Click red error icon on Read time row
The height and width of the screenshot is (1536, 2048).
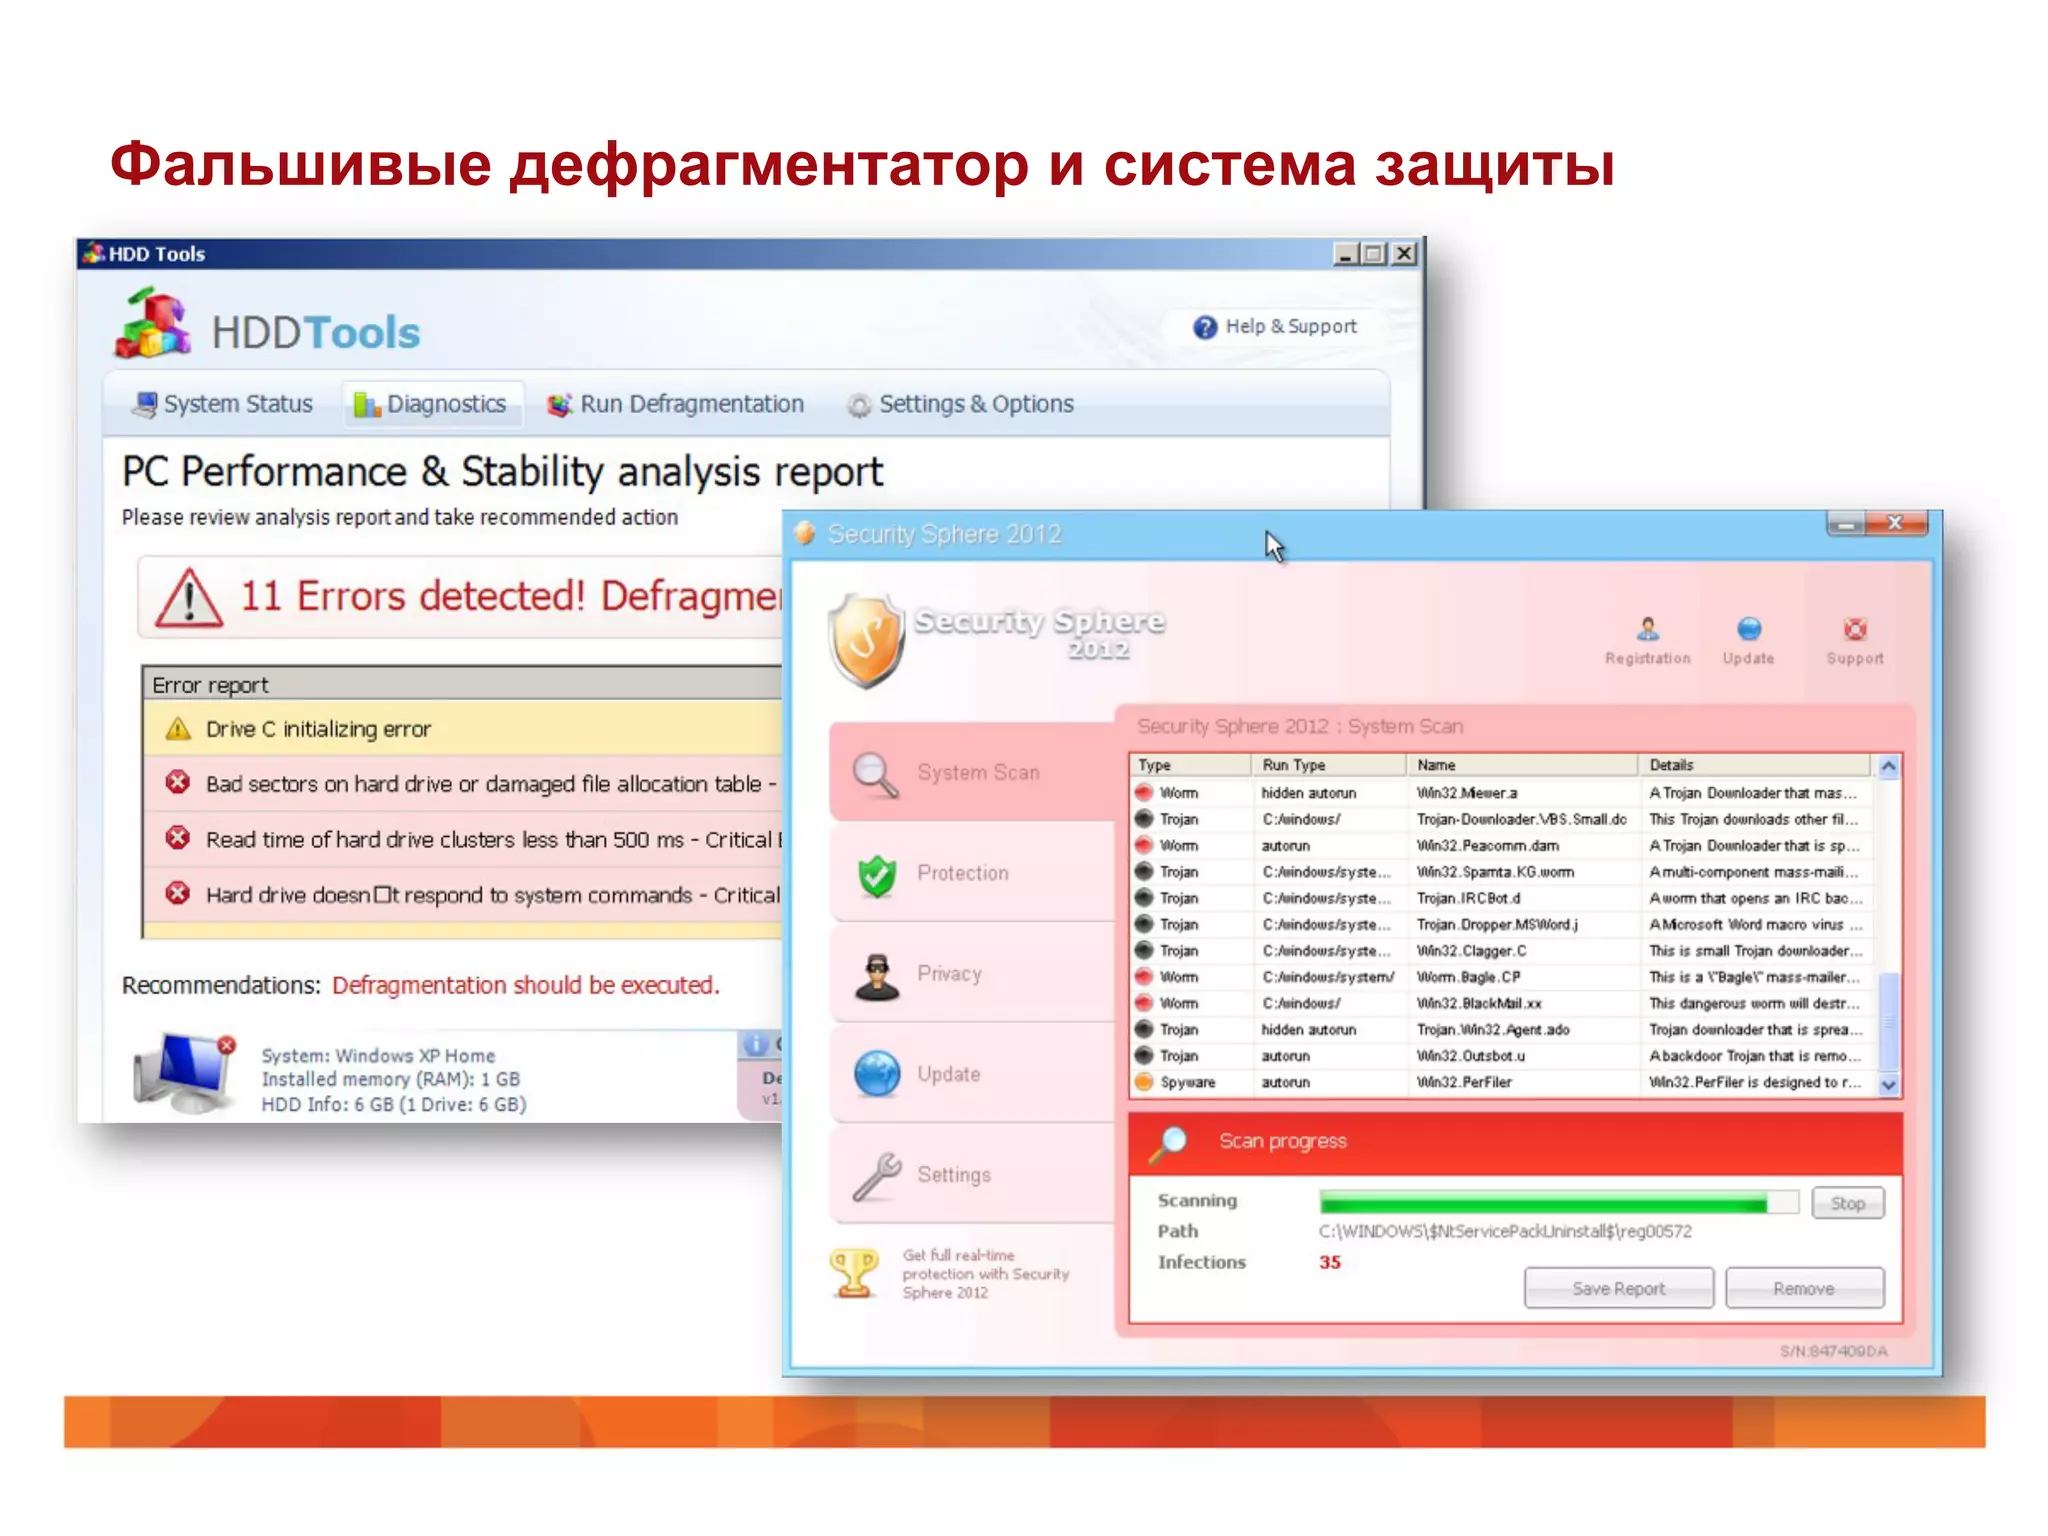pyautogui.click(x=178, y=837)
